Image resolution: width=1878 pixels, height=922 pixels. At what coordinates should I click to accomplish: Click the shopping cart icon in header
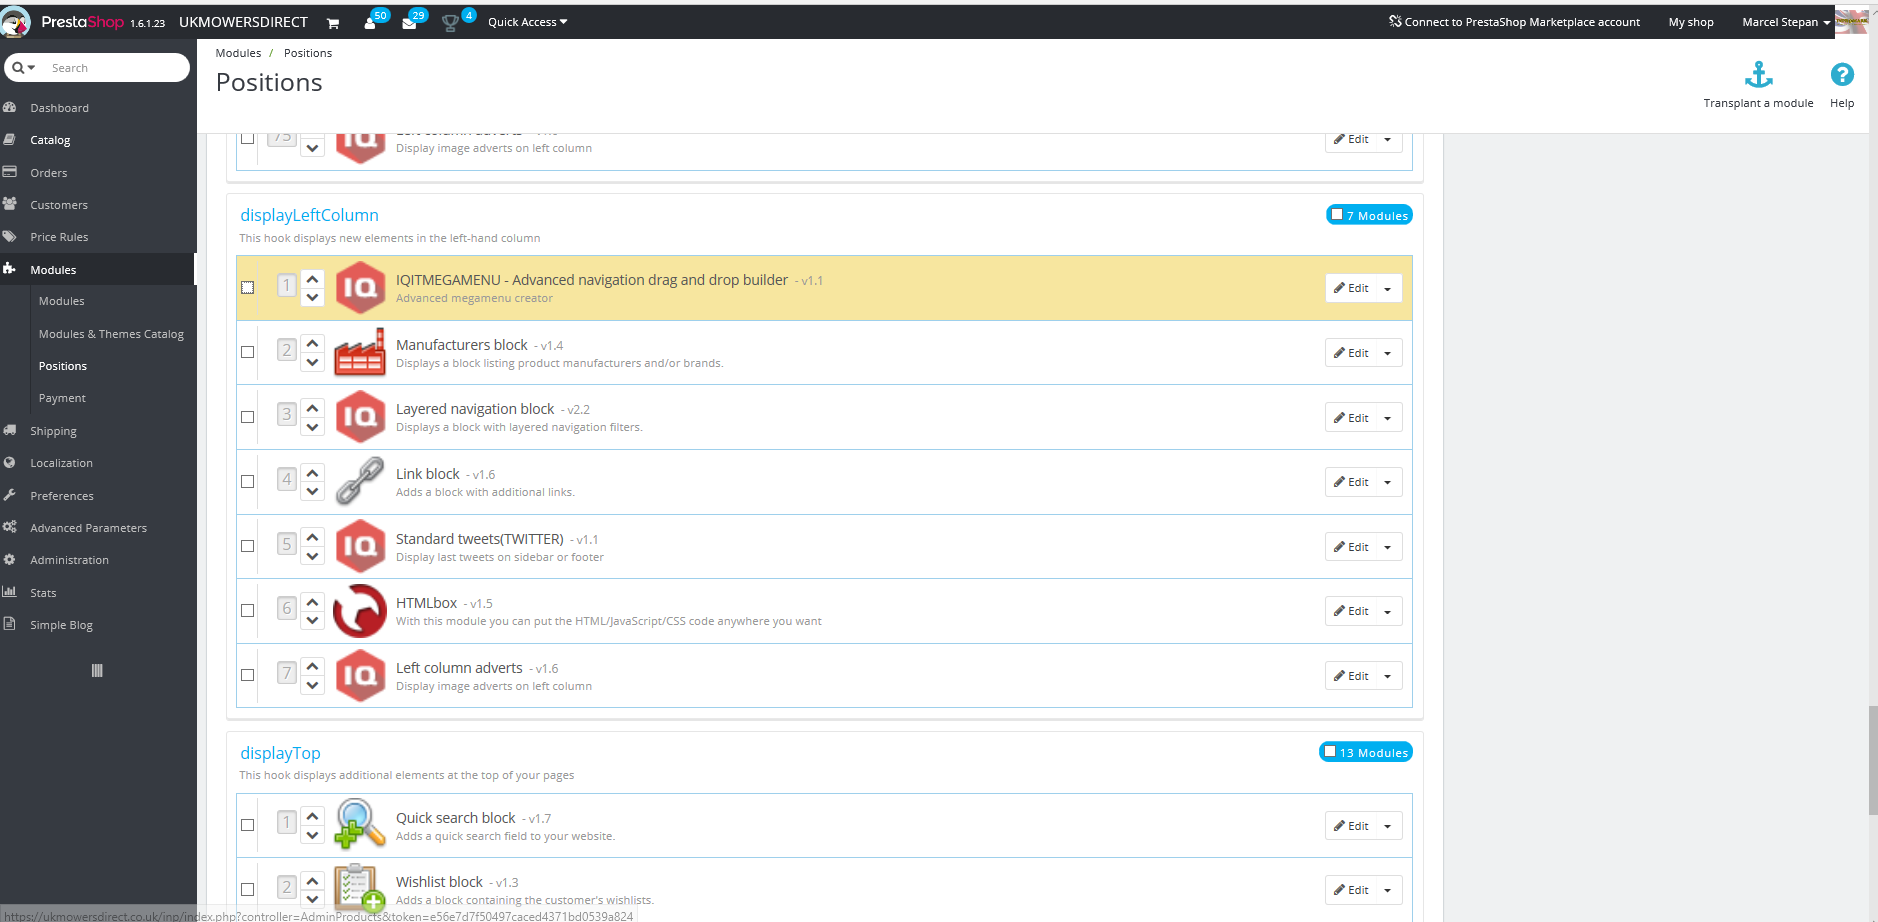click(x=333, y=23)
